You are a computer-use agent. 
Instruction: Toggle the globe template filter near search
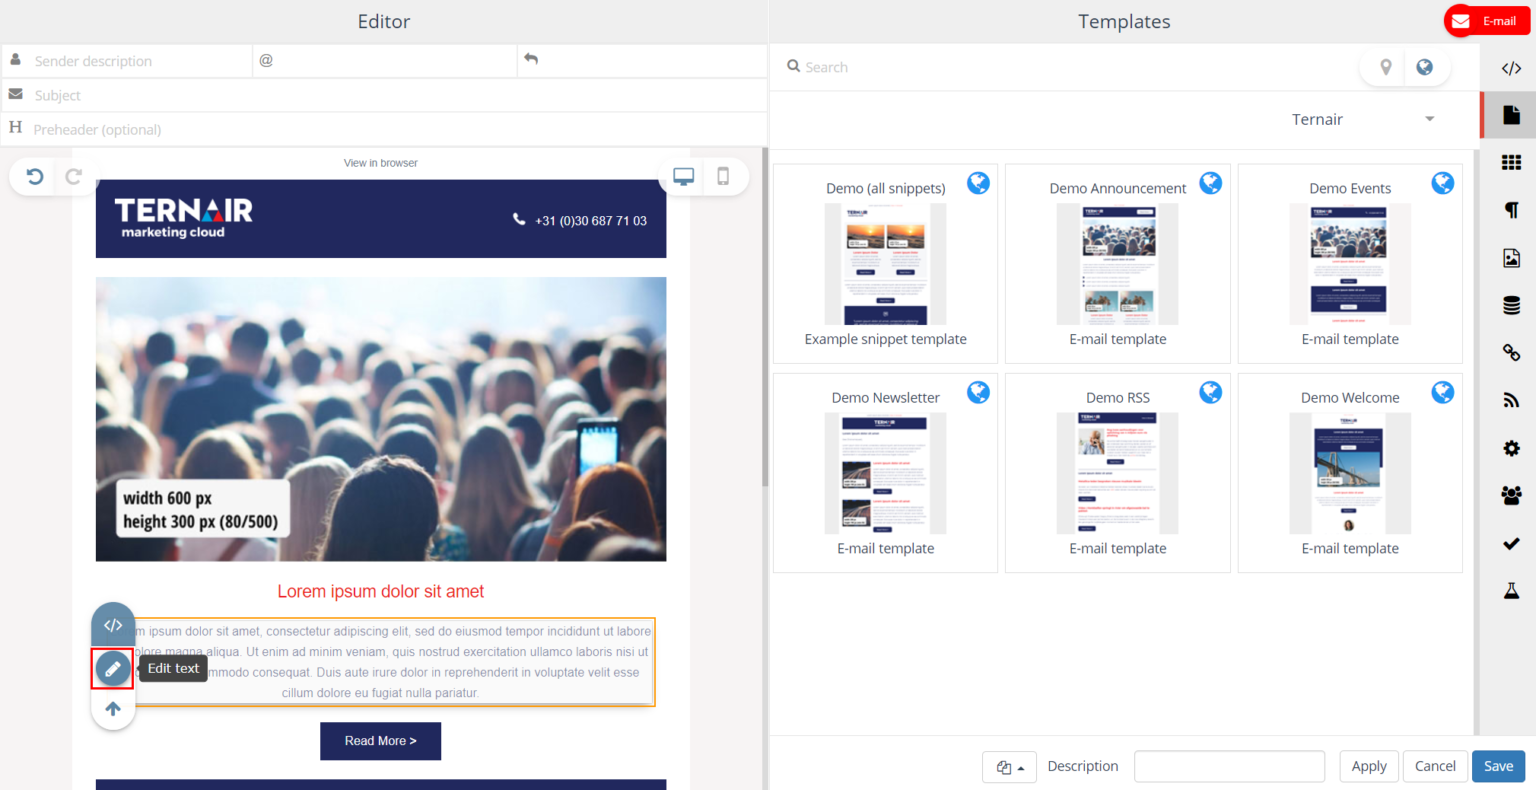pos(1424,67)
